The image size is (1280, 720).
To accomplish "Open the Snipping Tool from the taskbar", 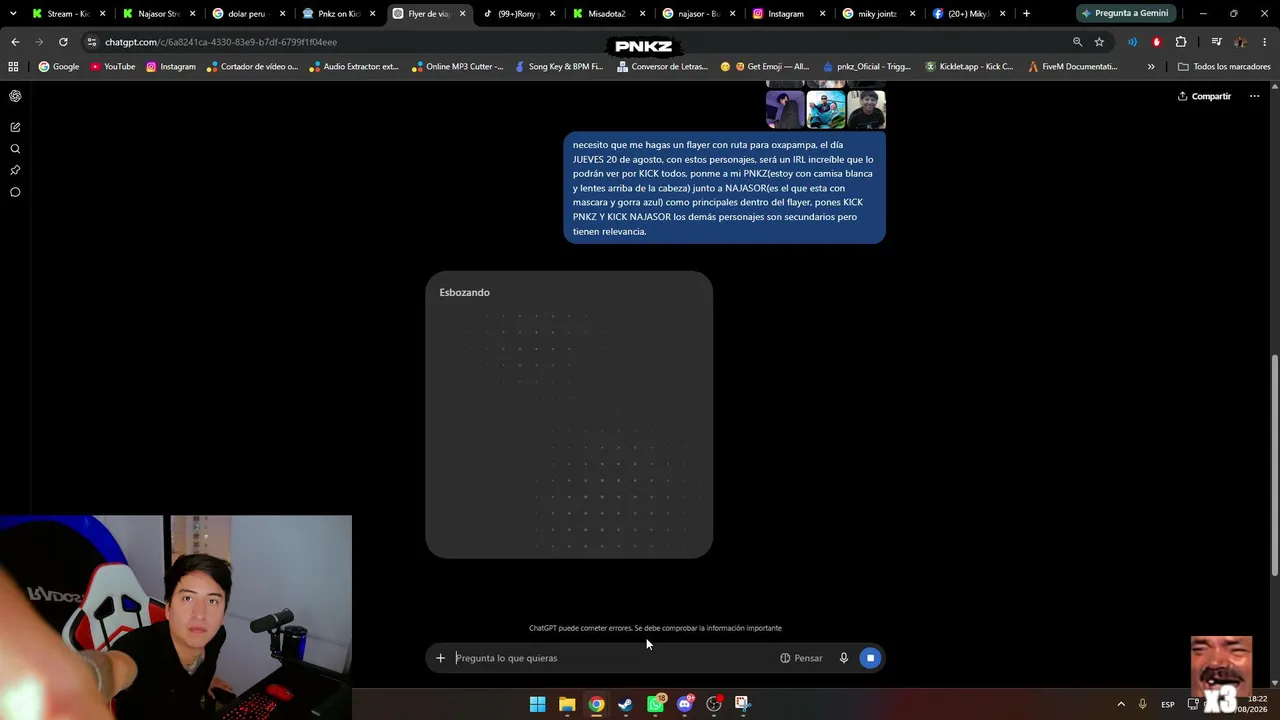I will (742, 704).
